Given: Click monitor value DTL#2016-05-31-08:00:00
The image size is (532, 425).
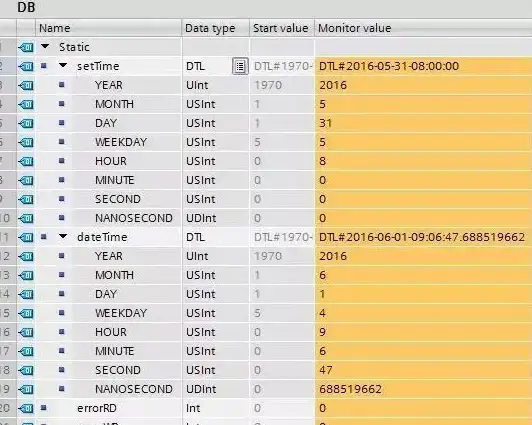Looking at the screenshot, I should pyautogui.click(x=389, y=66).
